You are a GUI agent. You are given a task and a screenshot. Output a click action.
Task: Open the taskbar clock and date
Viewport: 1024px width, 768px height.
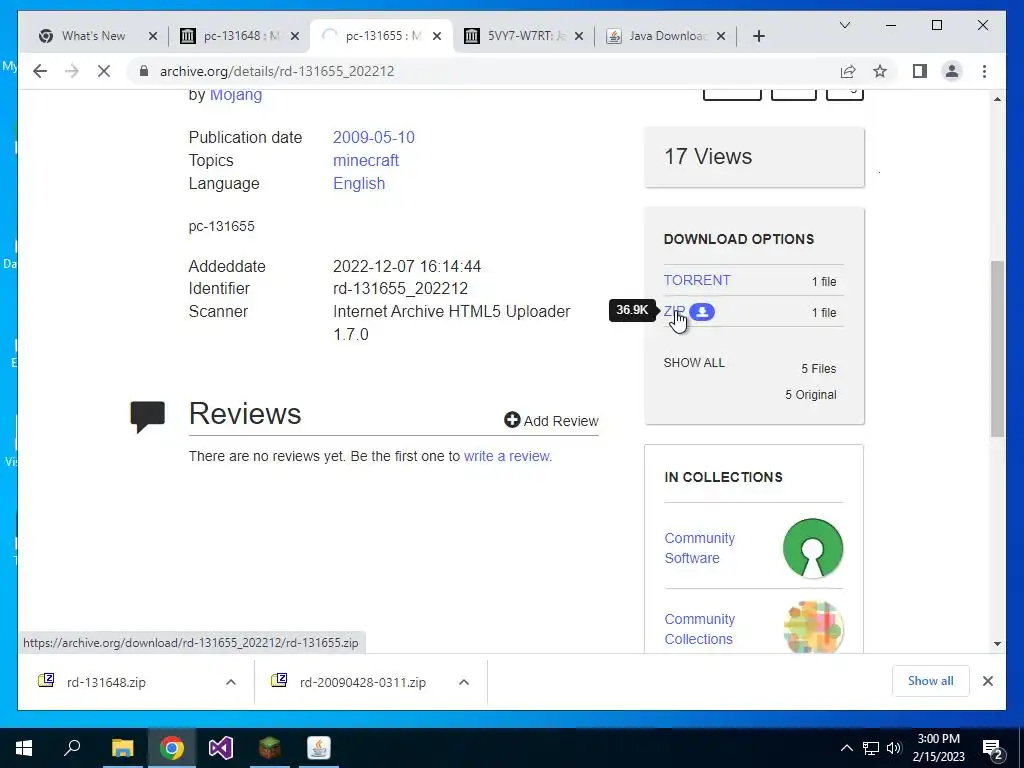coord(938,748)
